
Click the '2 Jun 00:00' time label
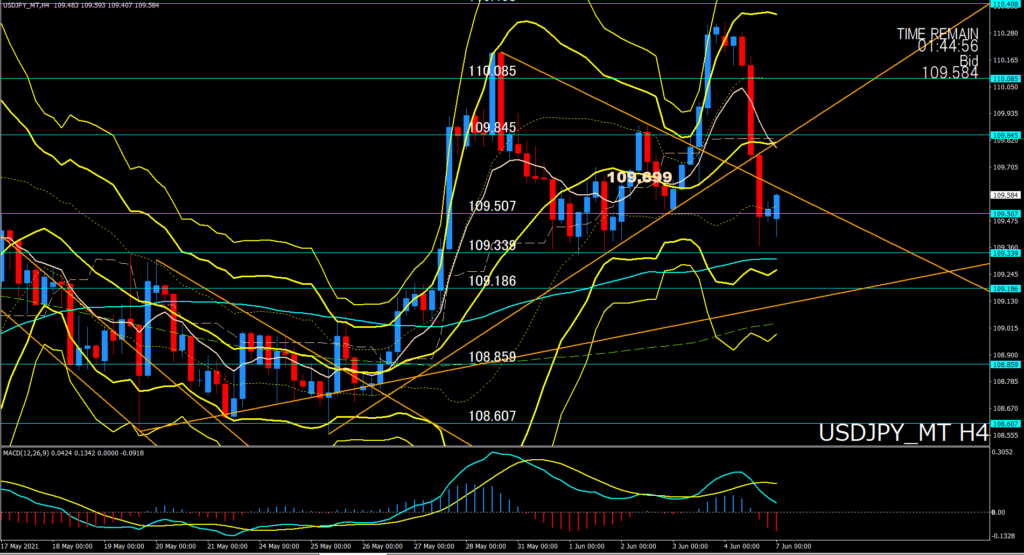[638, 546]
